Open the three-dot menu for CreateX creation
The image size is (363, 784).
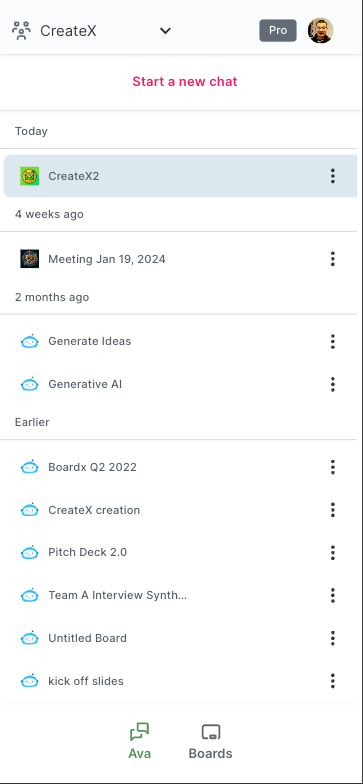pyautogui.click(x=332, y=510)
